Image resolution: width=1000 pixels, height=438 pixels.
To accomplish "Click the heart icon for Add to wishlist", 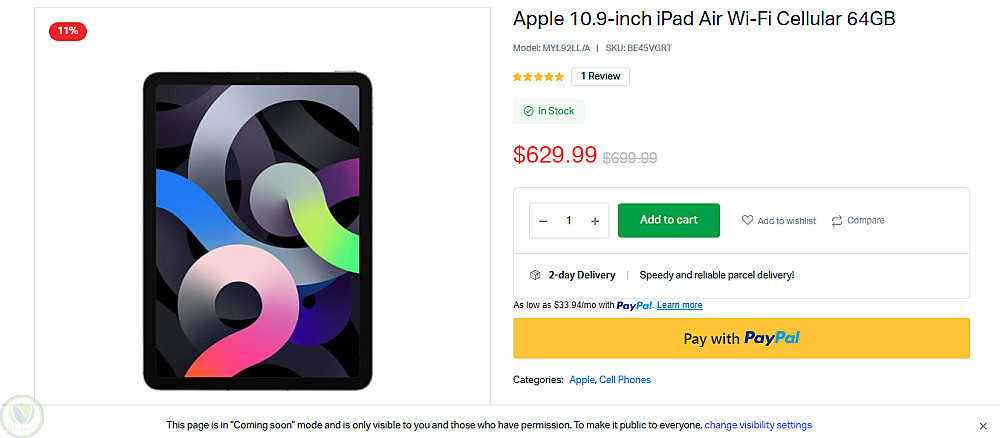I will click(747, 221).
